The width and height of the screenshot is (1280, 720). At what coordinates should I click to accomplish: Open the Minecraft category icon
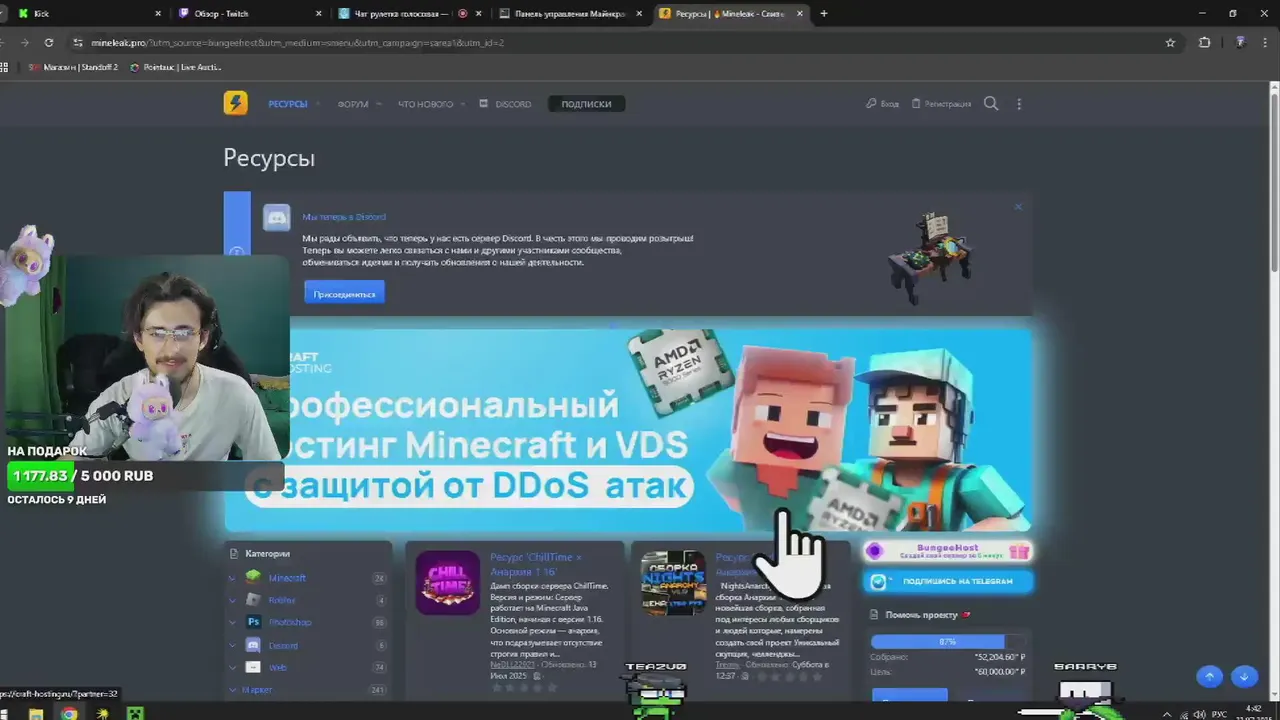(253, 577)
